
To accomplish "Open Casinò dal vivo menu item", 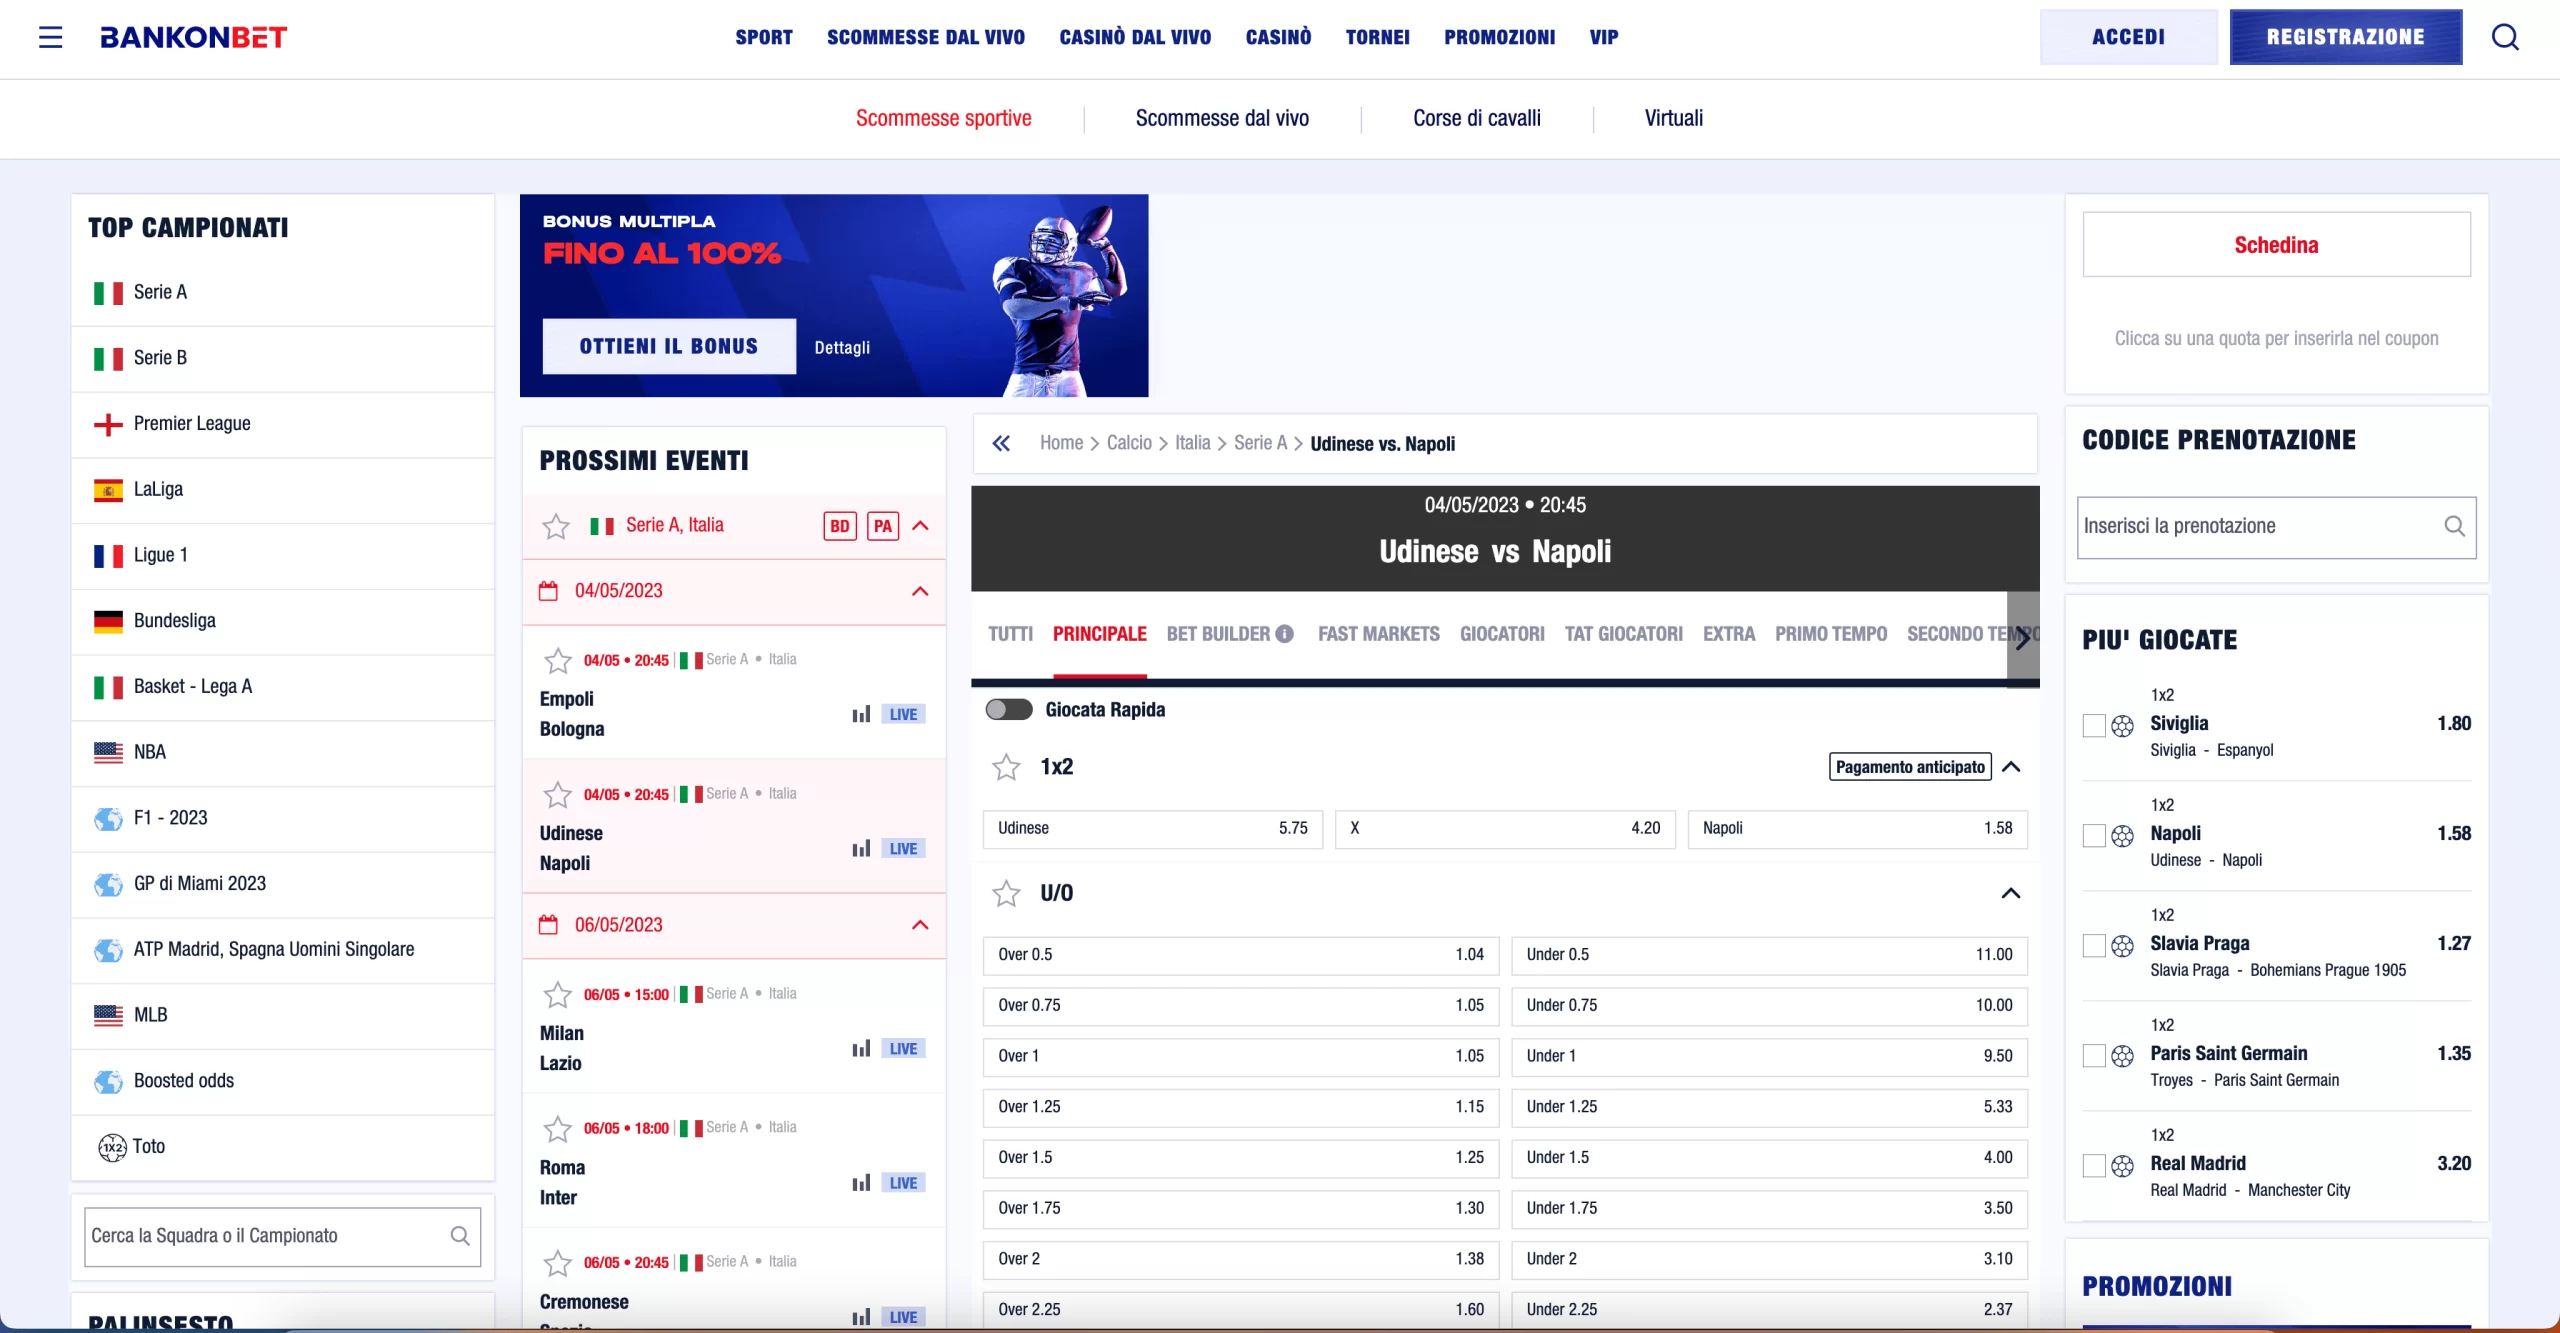I will (1135, 37).
